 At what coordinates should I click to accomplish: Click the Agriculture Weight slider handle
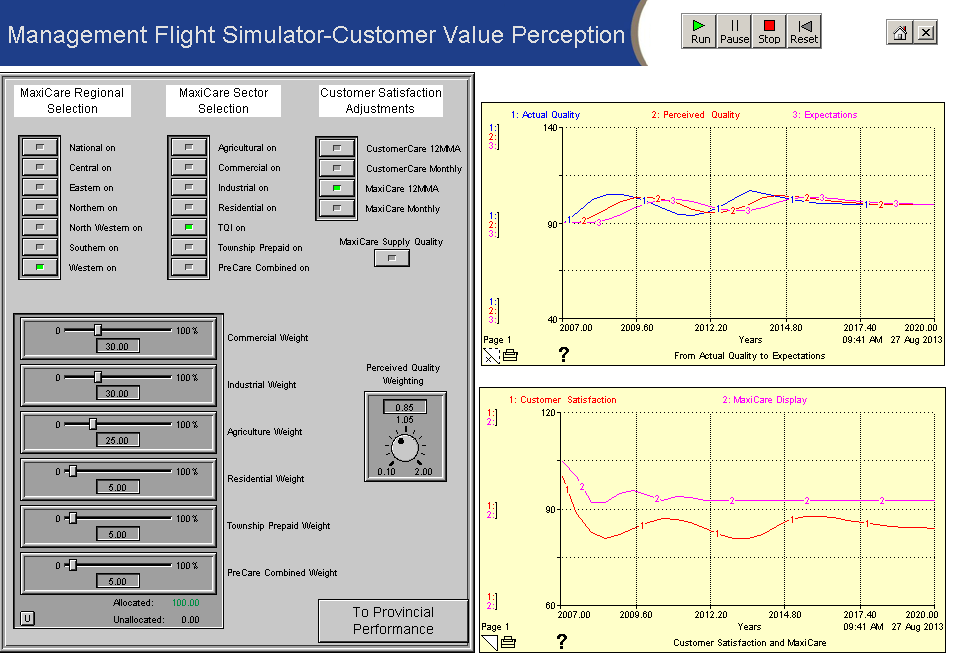click(x=92, y=424)
